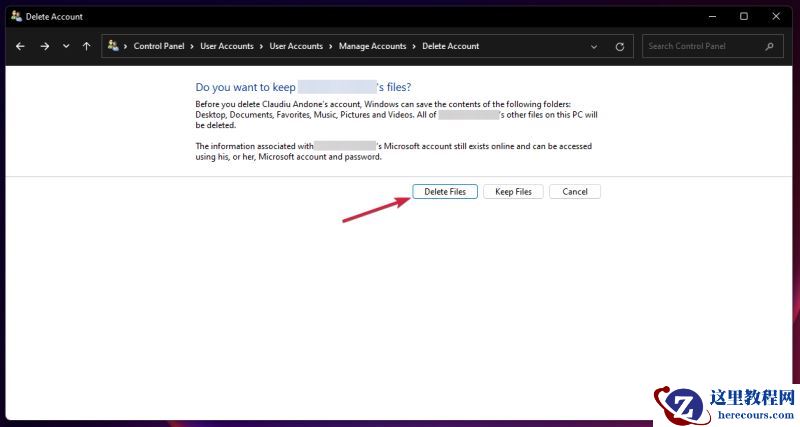Open the Manage Accounts breadcrumb
800x427 pixels.
(x=372, y=46)
